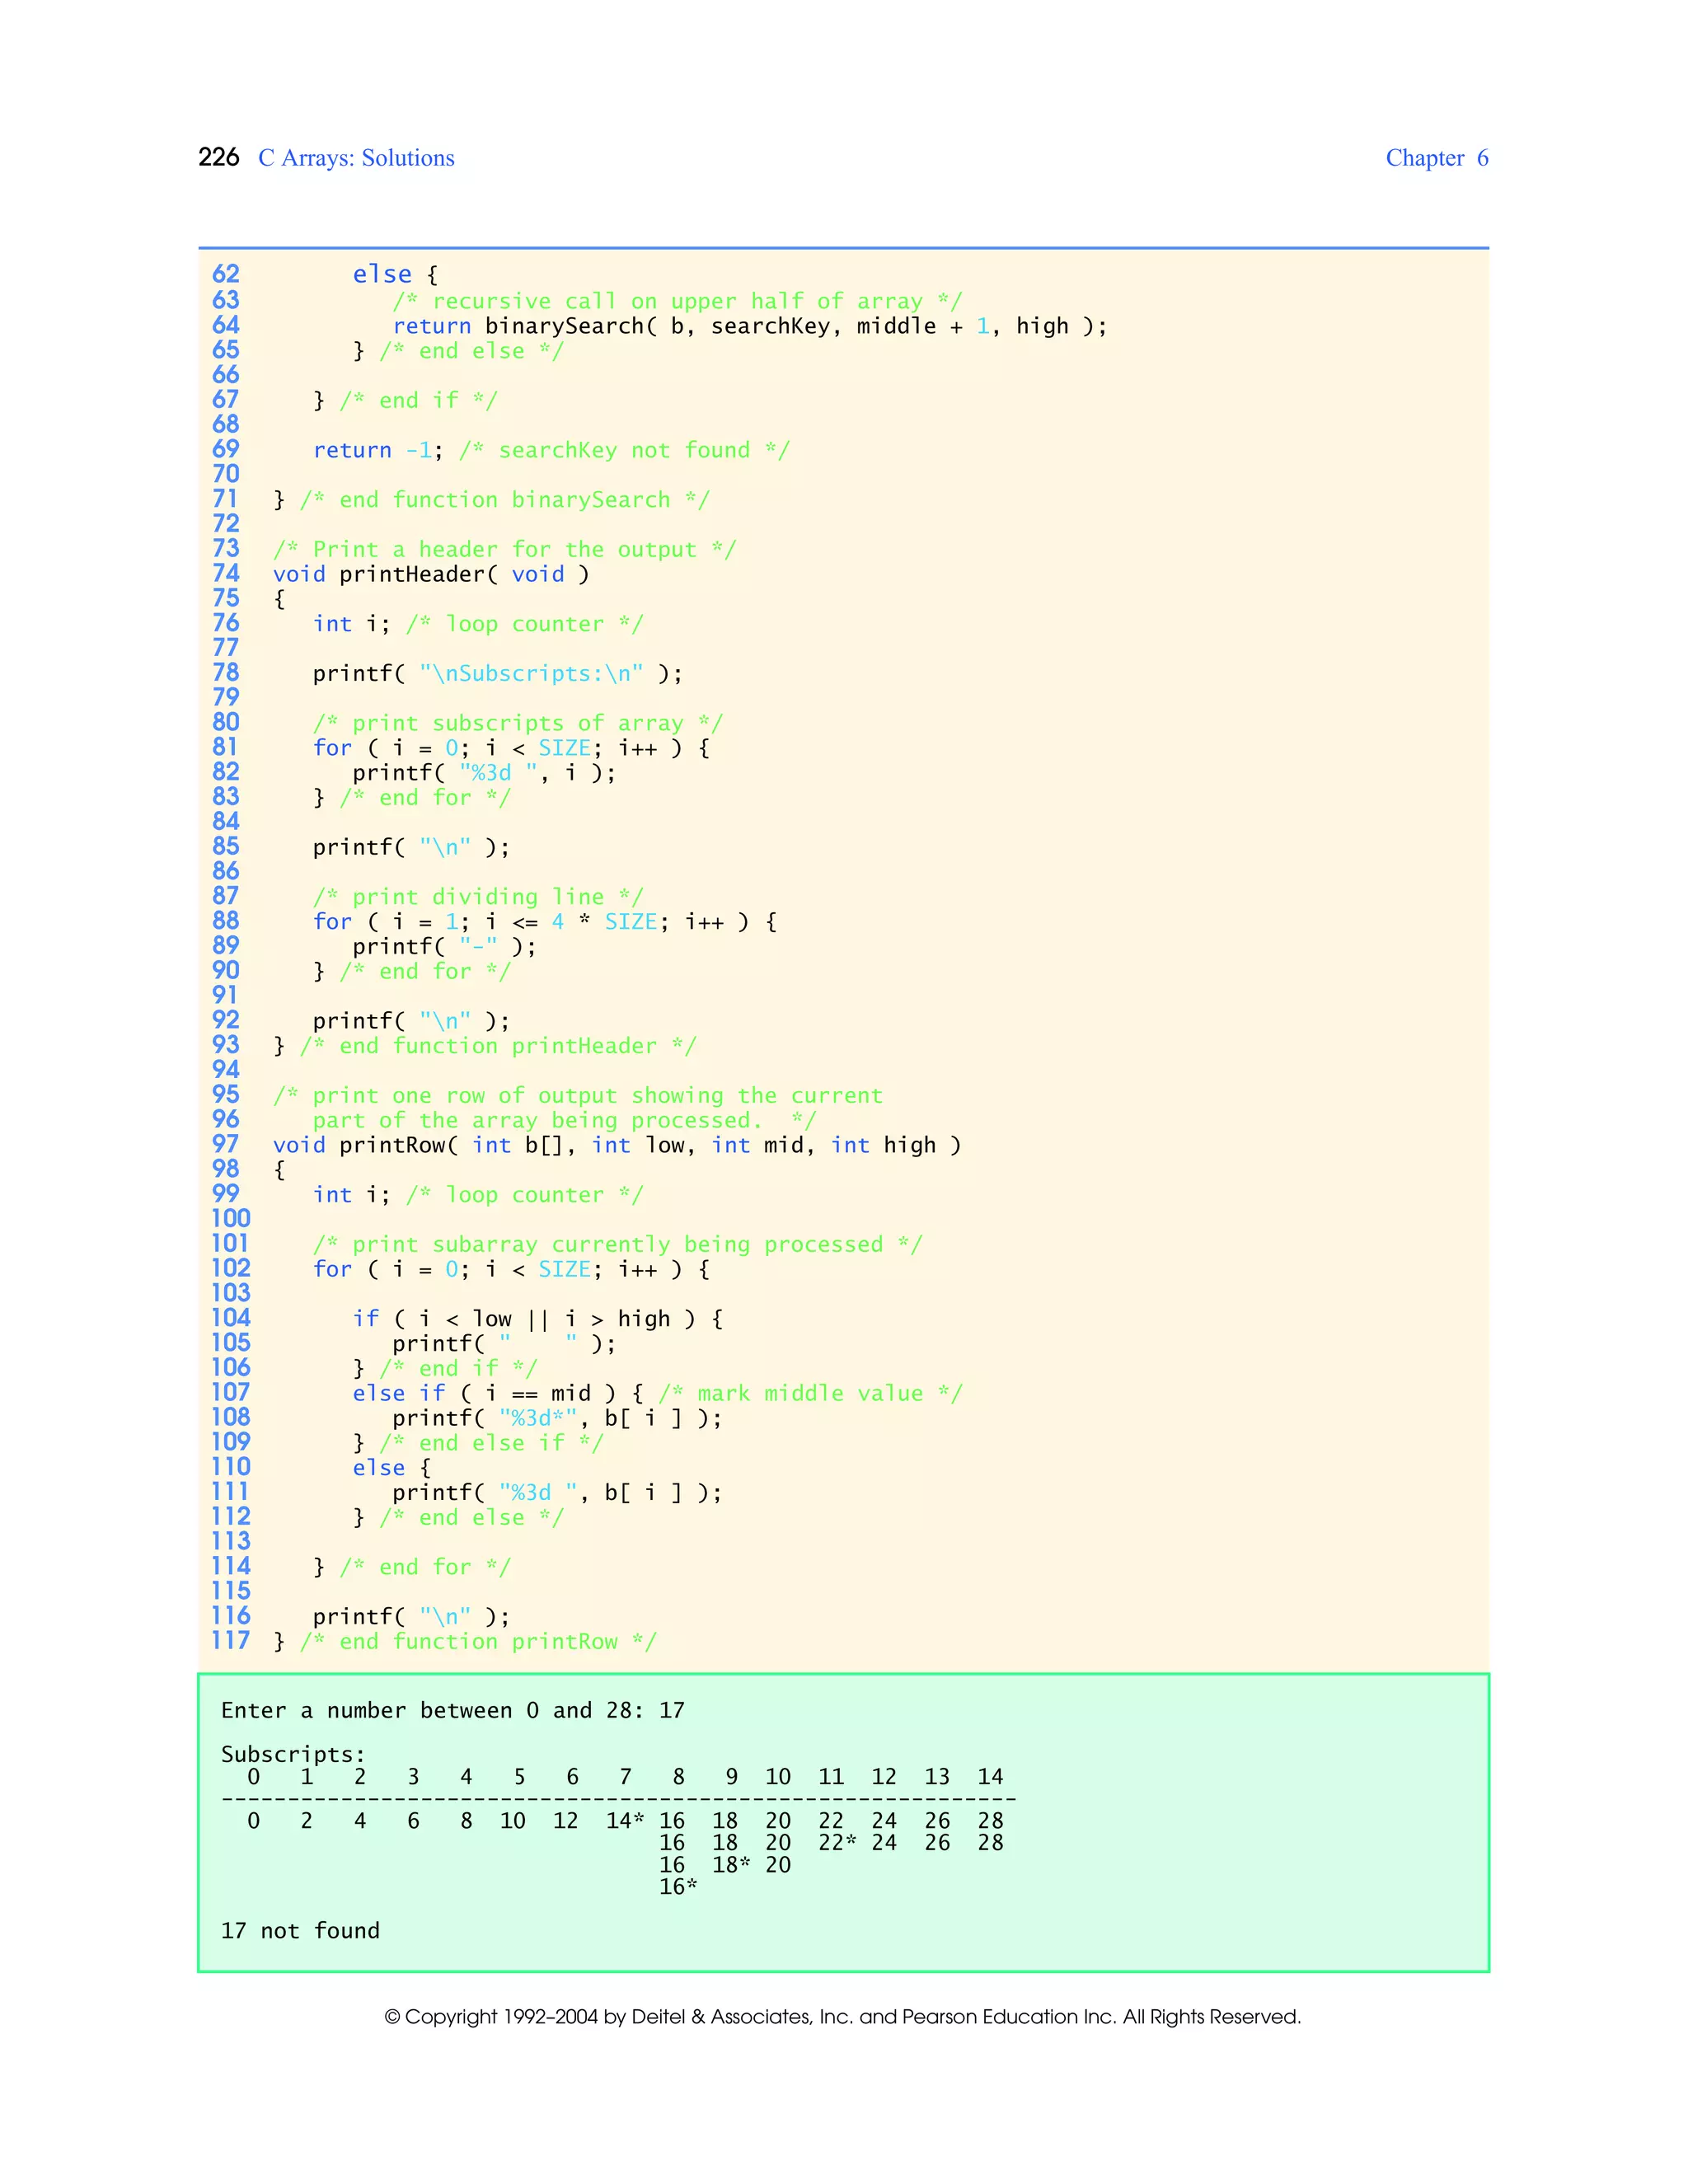Click subscript 14 in the output header row
Image resolution: width=1688 pixels, height=2184 pixels.
click(x=990, y=1777)
